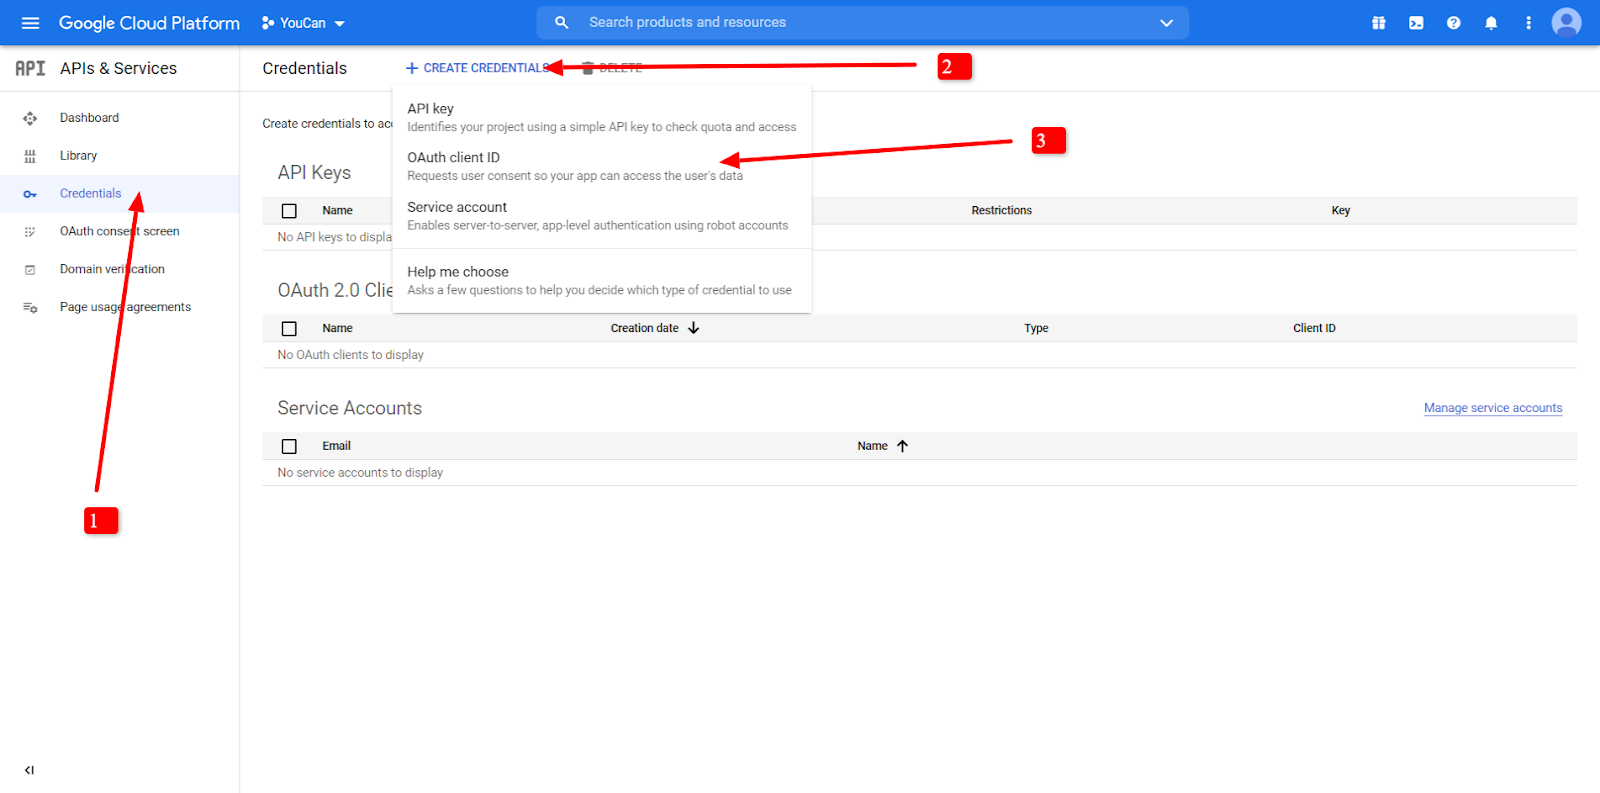
Task: Click the API Keys table Name header
Action: [337, 210]
